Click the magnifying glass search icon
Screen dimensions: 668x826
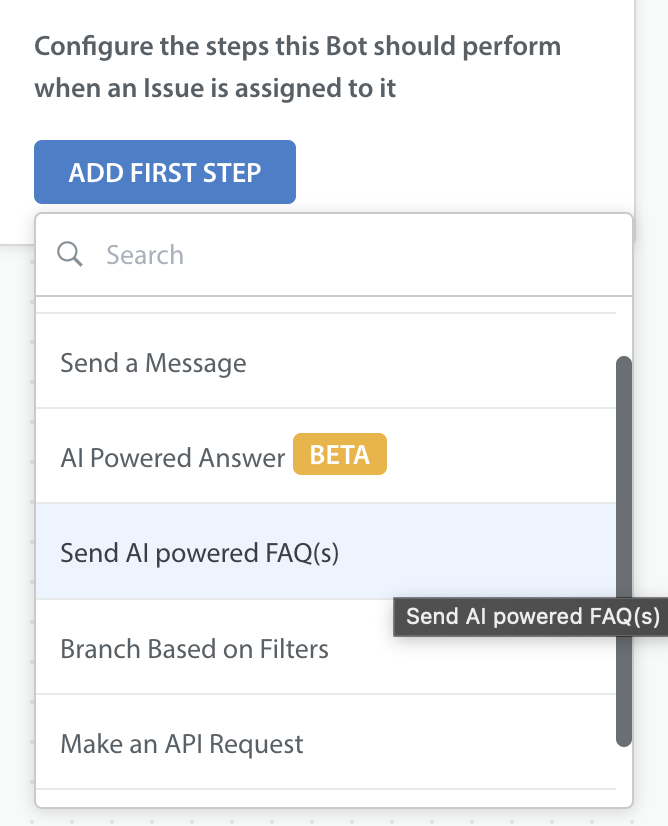[x=70, y=254]
